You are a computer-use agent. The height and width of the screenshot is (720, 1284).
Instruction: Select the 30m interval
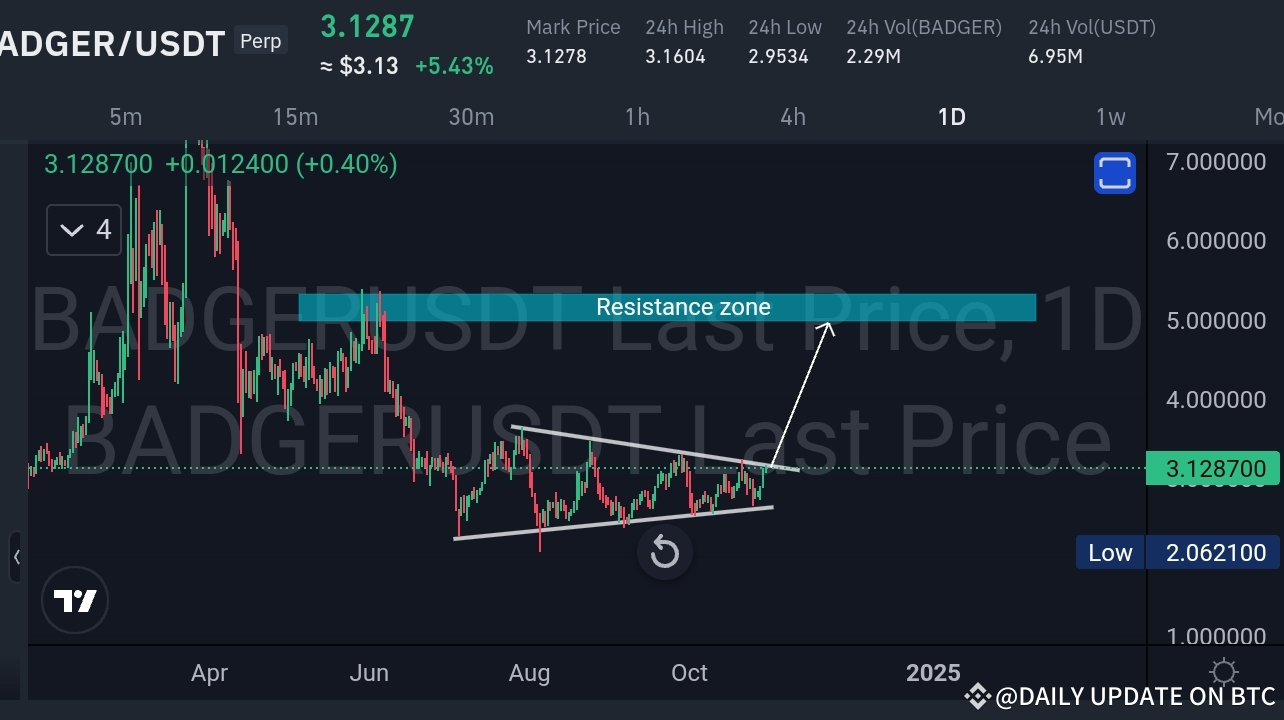coord(471,117)
